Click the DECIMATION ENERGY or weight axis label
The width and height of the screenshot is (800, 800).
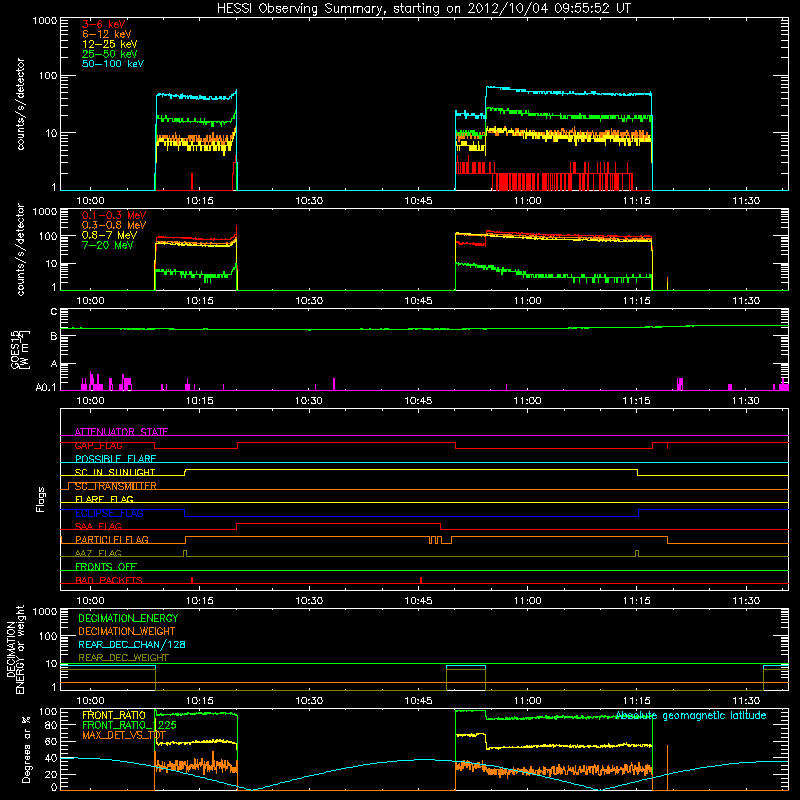[x=15, y=649]
